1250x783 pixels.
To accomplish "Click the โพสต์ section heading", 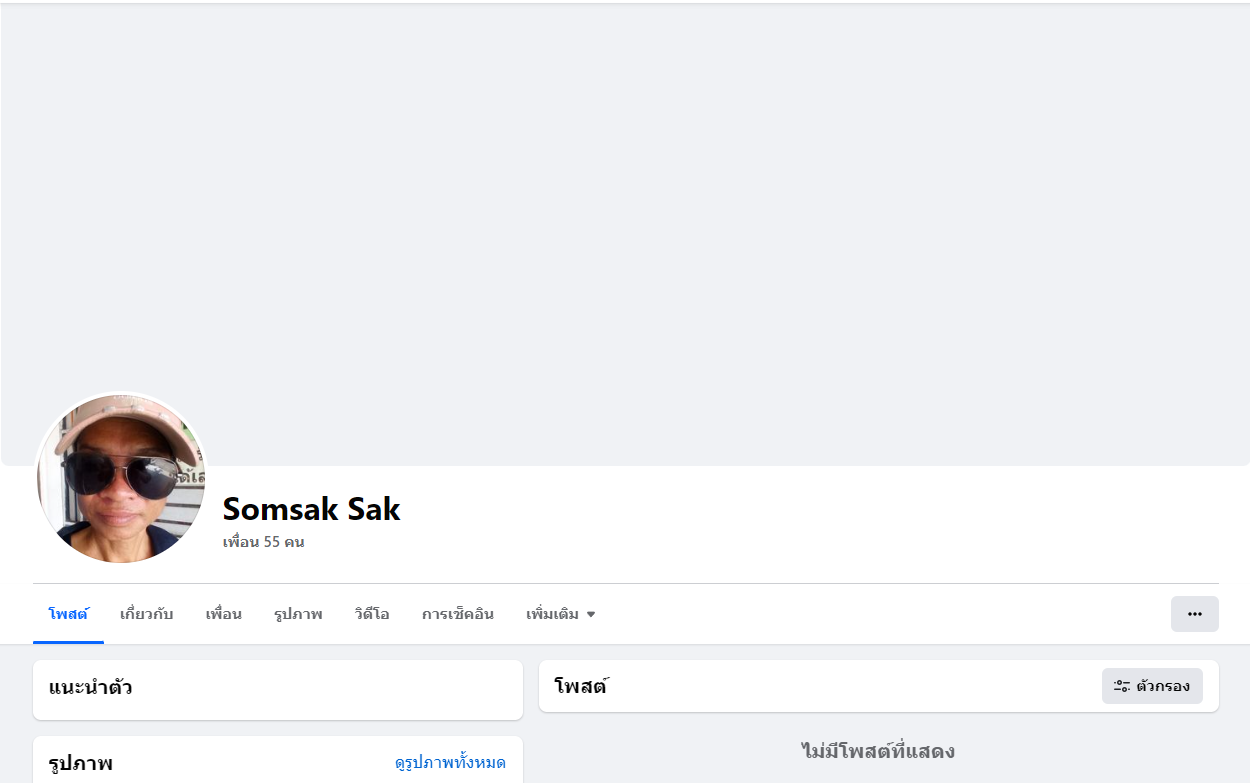I will pos(581,686).
